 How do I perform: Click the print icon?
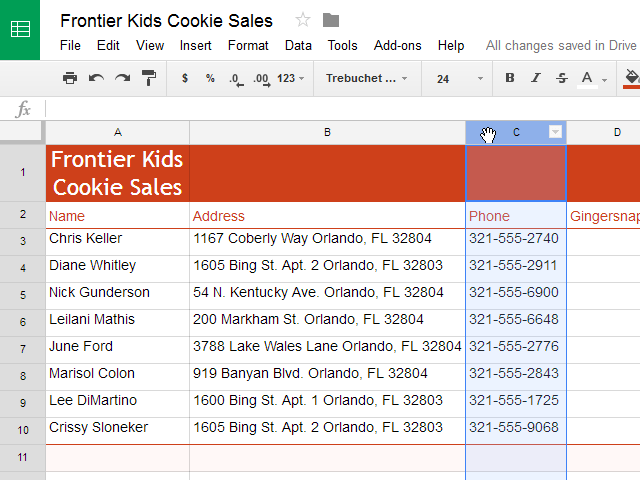(x=70, y=78)
